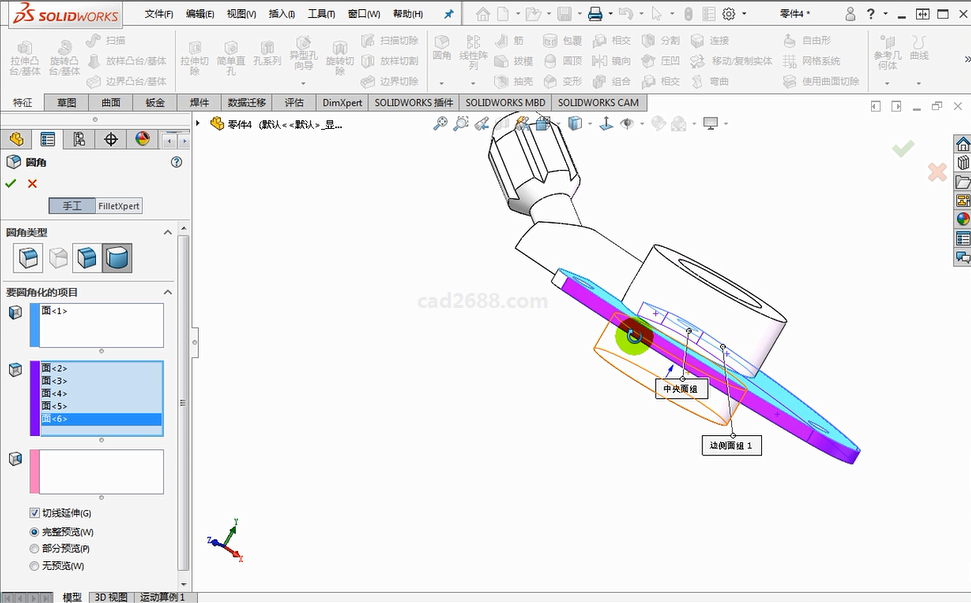Open the DimXpertManager crosshair tab icon
Screen dimensions: 971x603
click(x=110, y=139)
